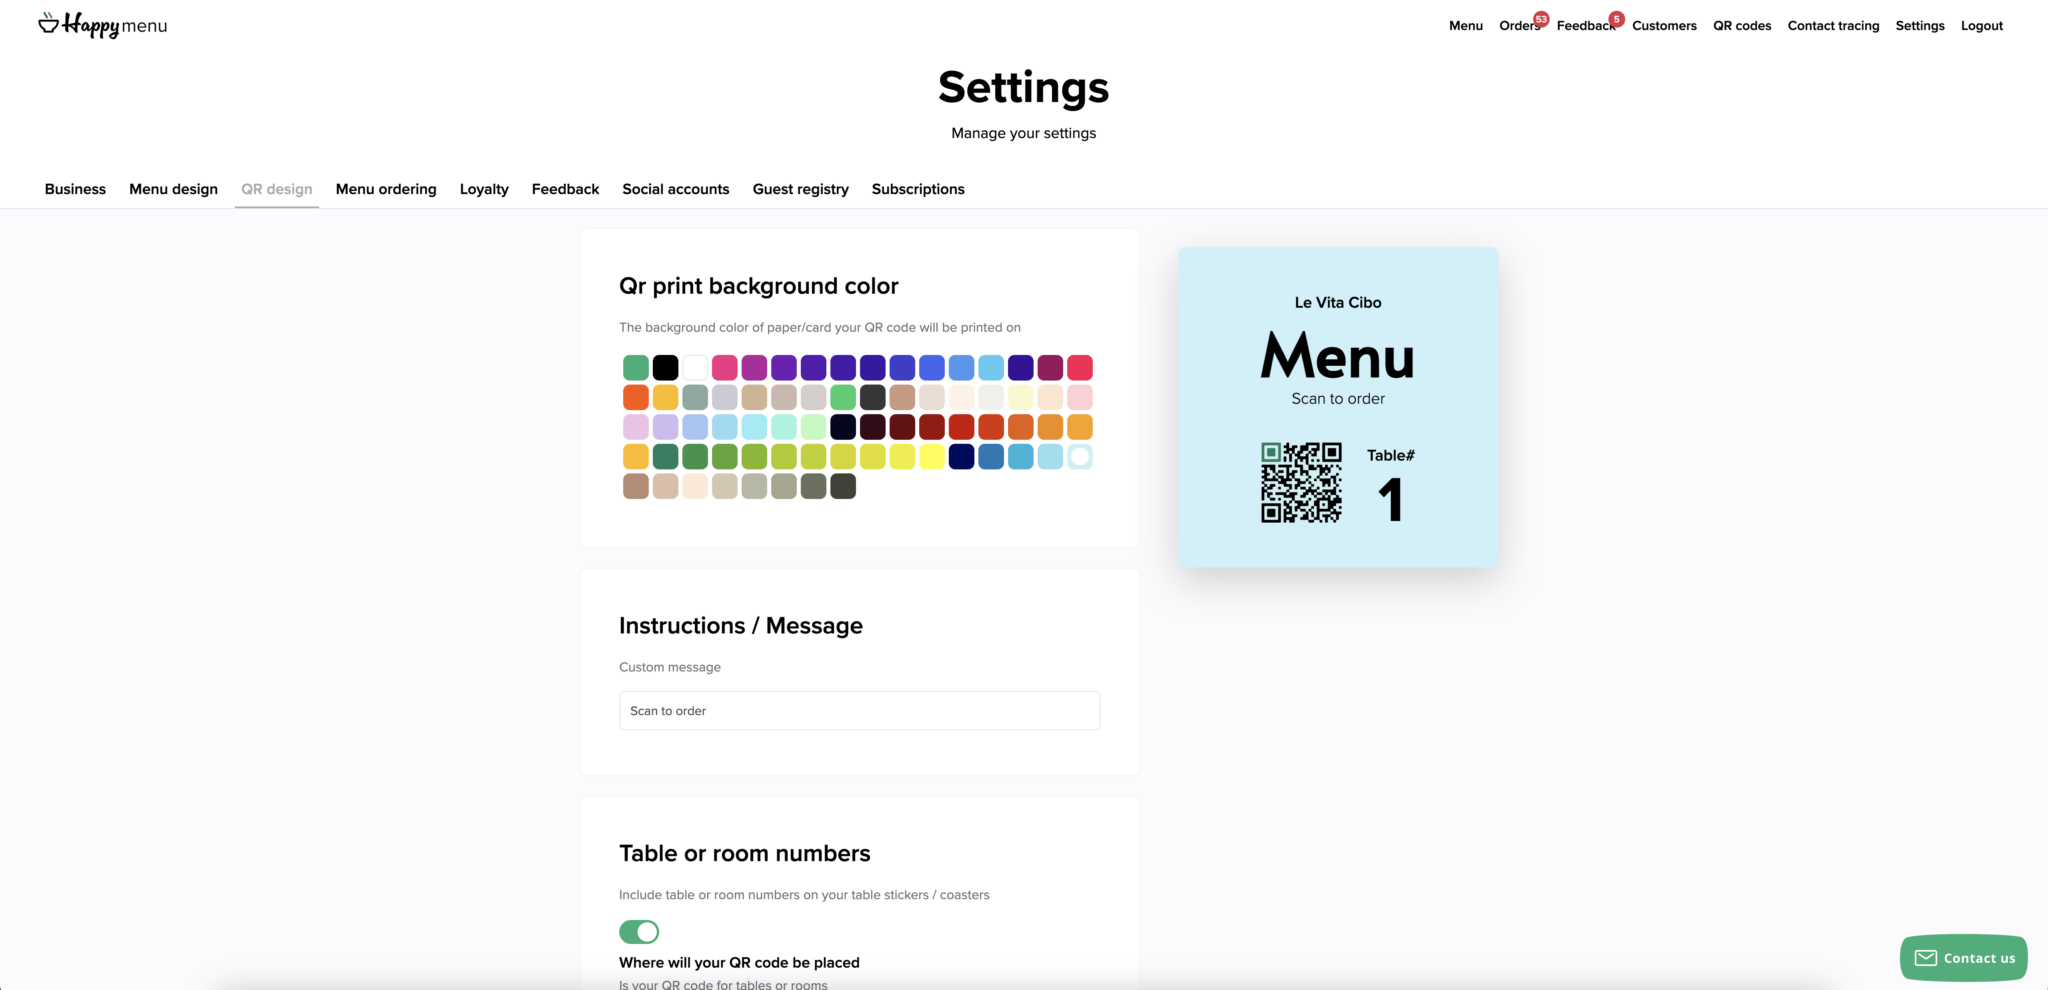Disable table or room numbers toggle
The height and width of the screenshot is (990, 2048).
[639, 932]
